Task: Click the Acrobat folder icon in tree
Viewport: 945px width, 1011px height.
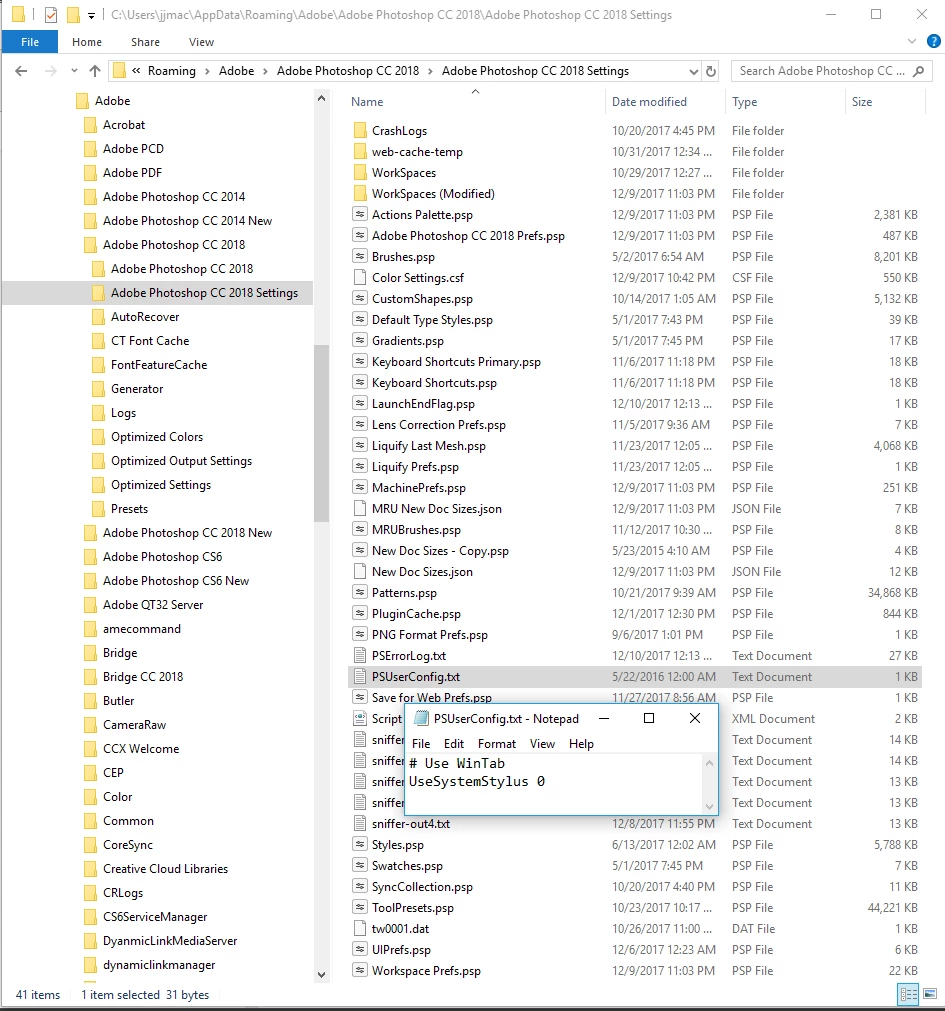Action: click(x=90, y=125)
